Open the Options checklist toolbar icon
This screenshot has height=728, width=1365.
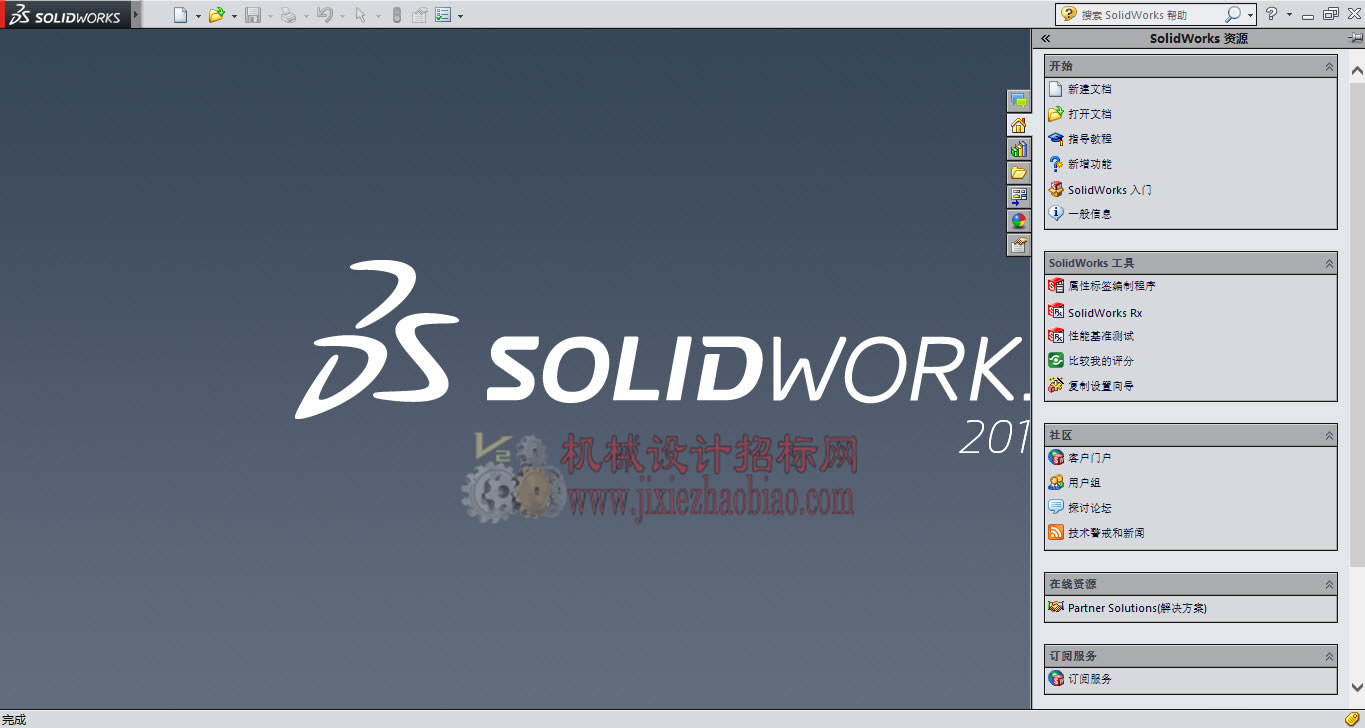[443, 15]
